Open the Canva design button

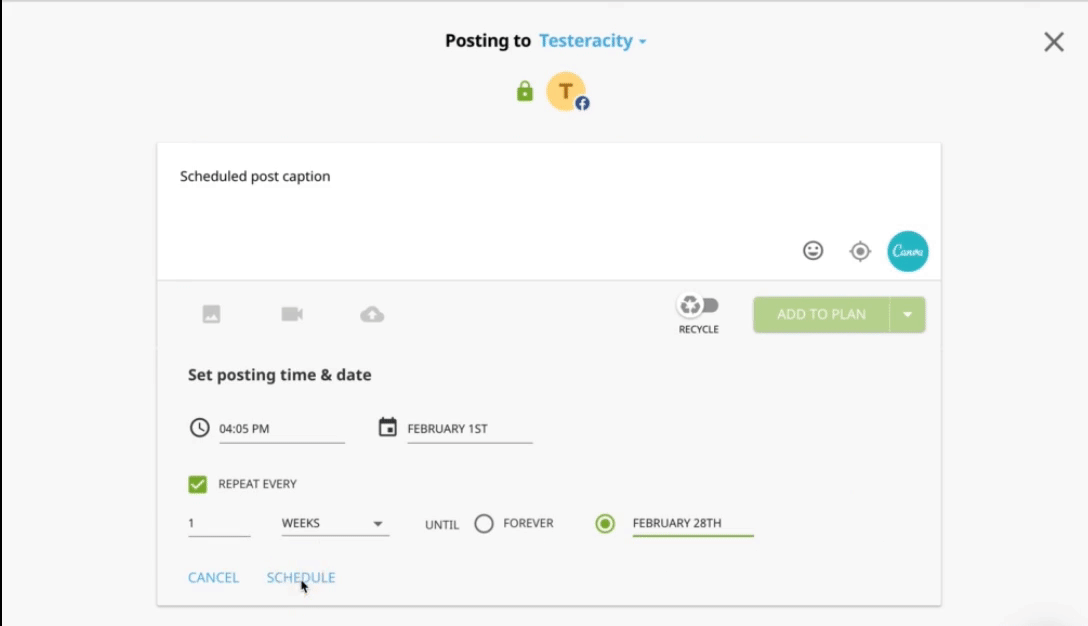(x=908, y=251)
